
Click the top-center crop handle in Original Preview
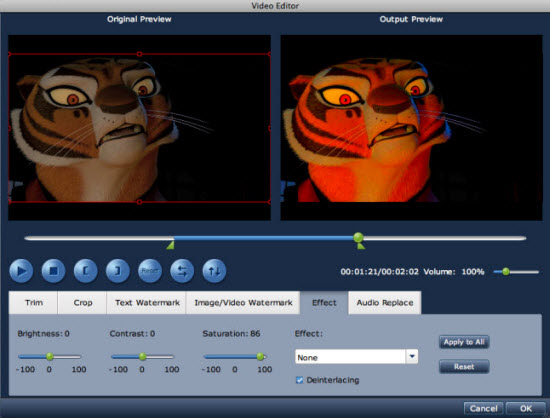[x=139, y=54]
